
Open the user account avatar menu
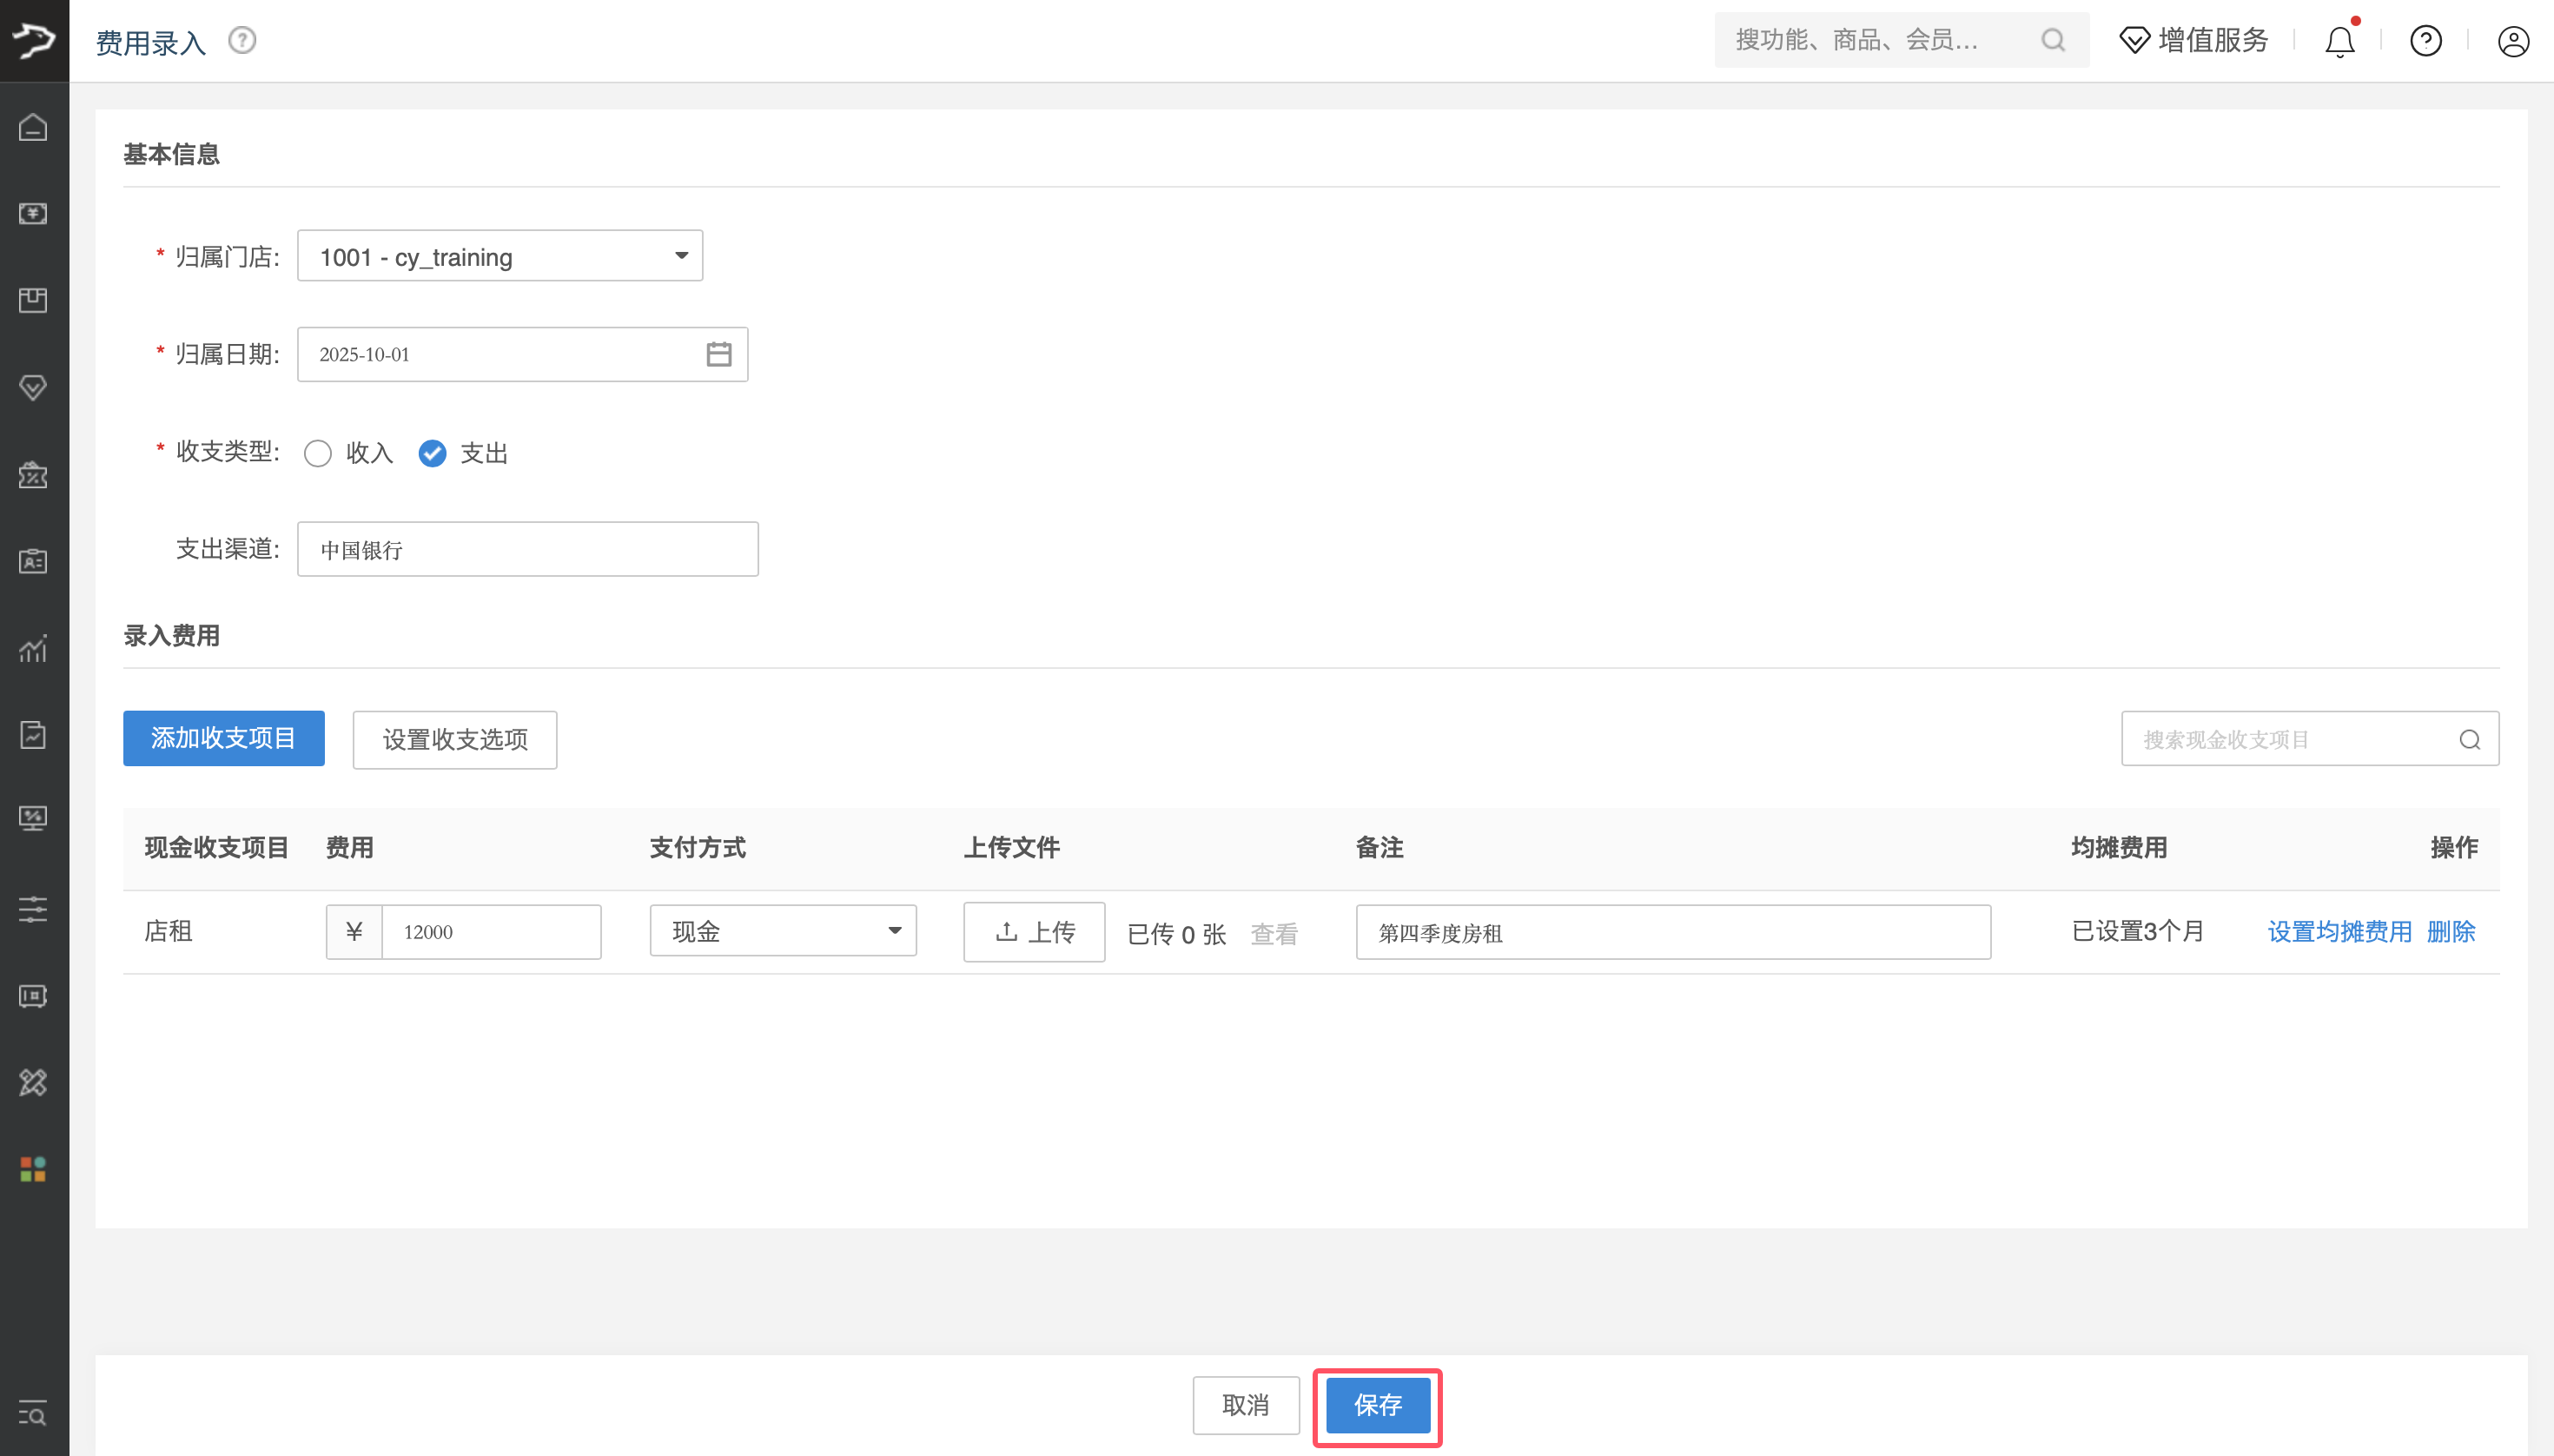pyautogui.click(x=2513, y=41)
